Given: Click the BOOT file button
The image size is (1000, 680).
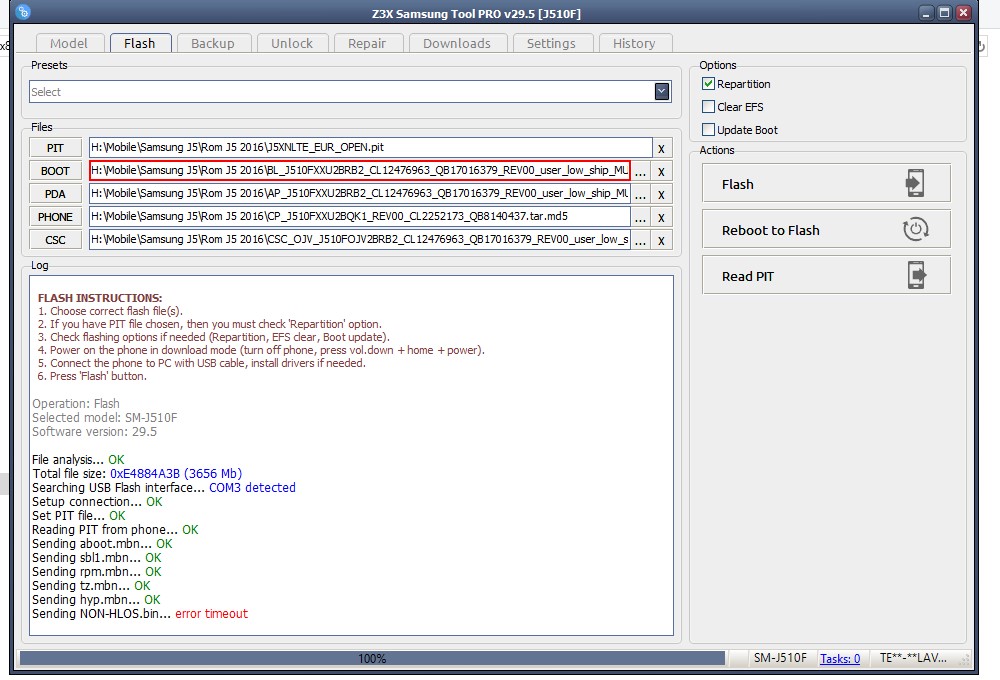Looking at the screenshot, I should [55, 171].
